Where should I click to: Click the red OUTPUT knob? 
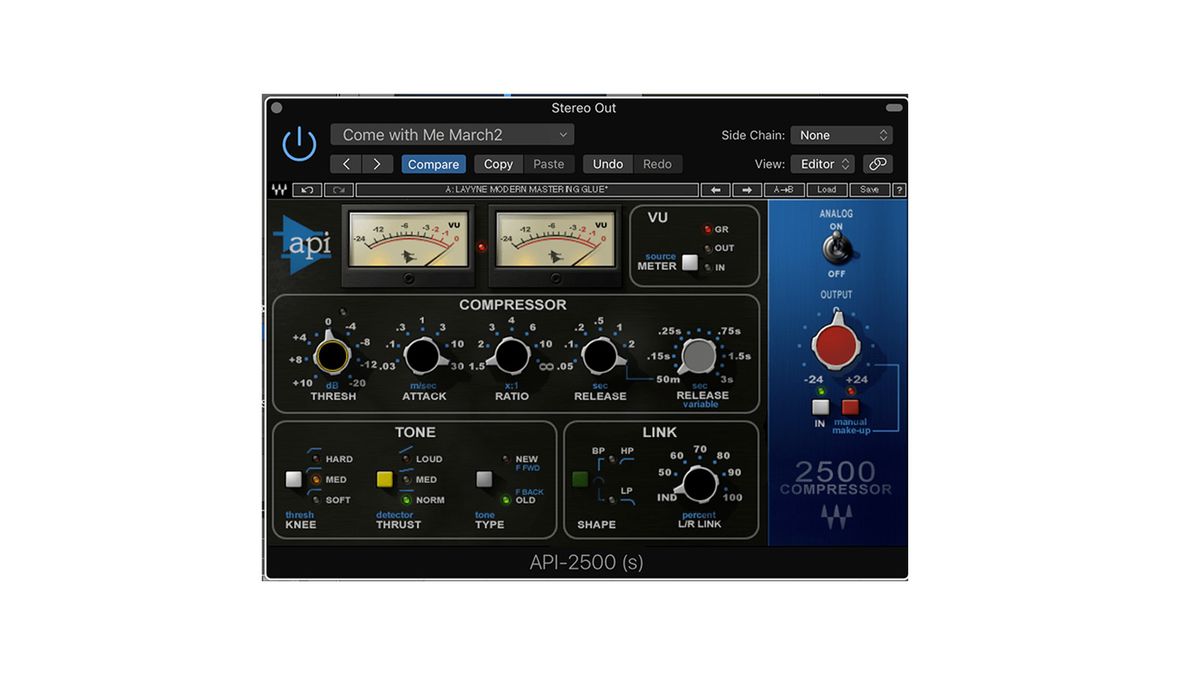tap(836, 345)
